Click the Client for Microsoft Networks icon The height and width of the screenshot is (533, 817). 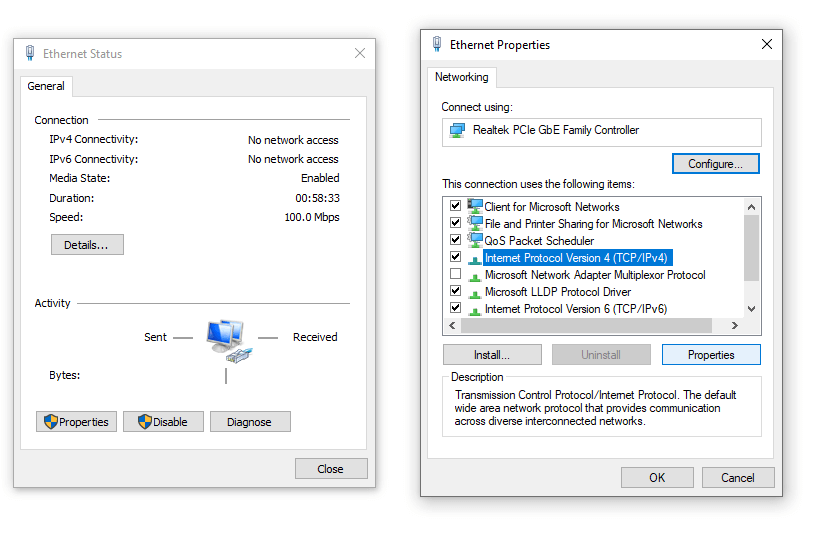[475, 206]
